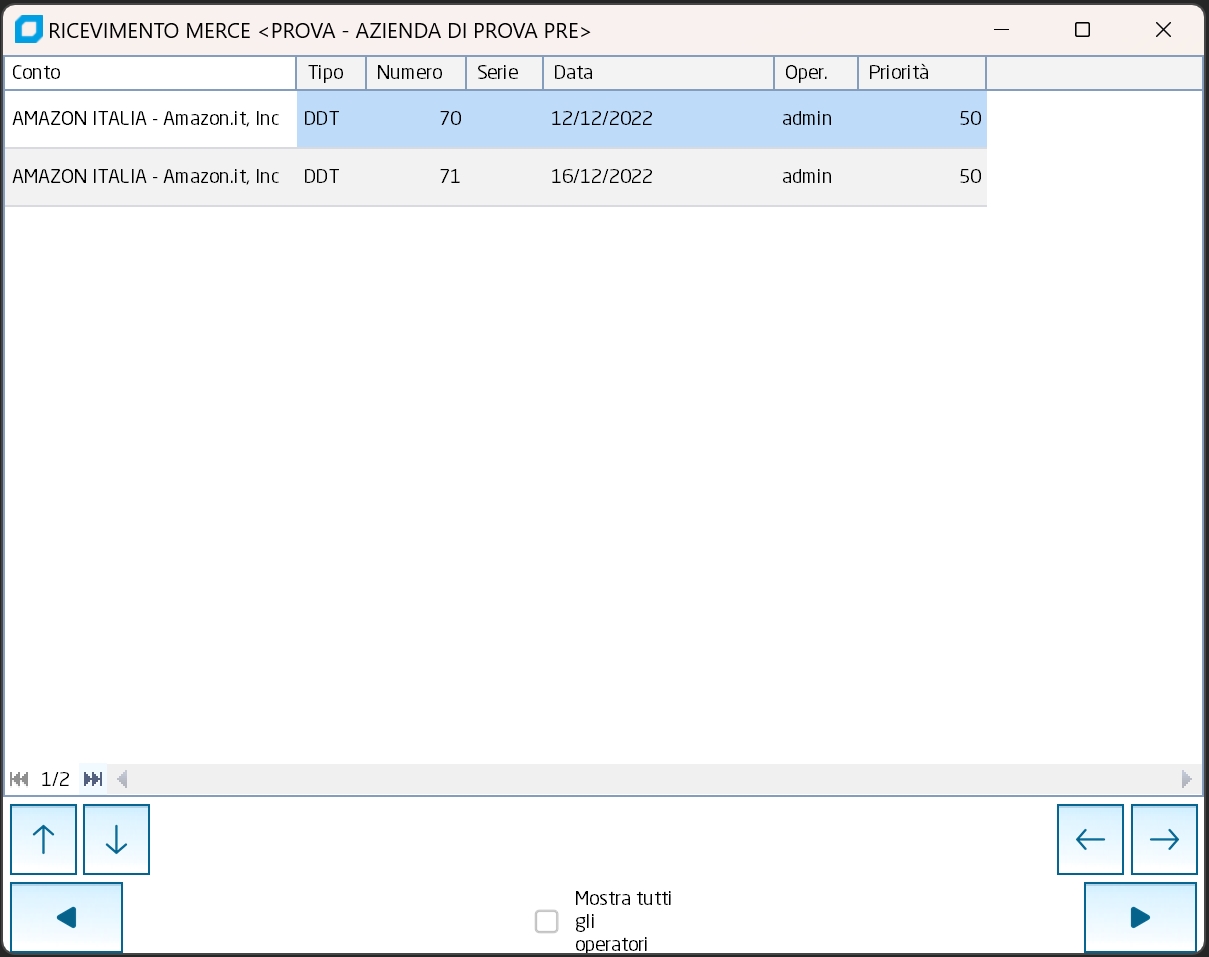Click date 12/12/2022 cell
This screenshot has height=957, width=1209.
coord(659,119)
